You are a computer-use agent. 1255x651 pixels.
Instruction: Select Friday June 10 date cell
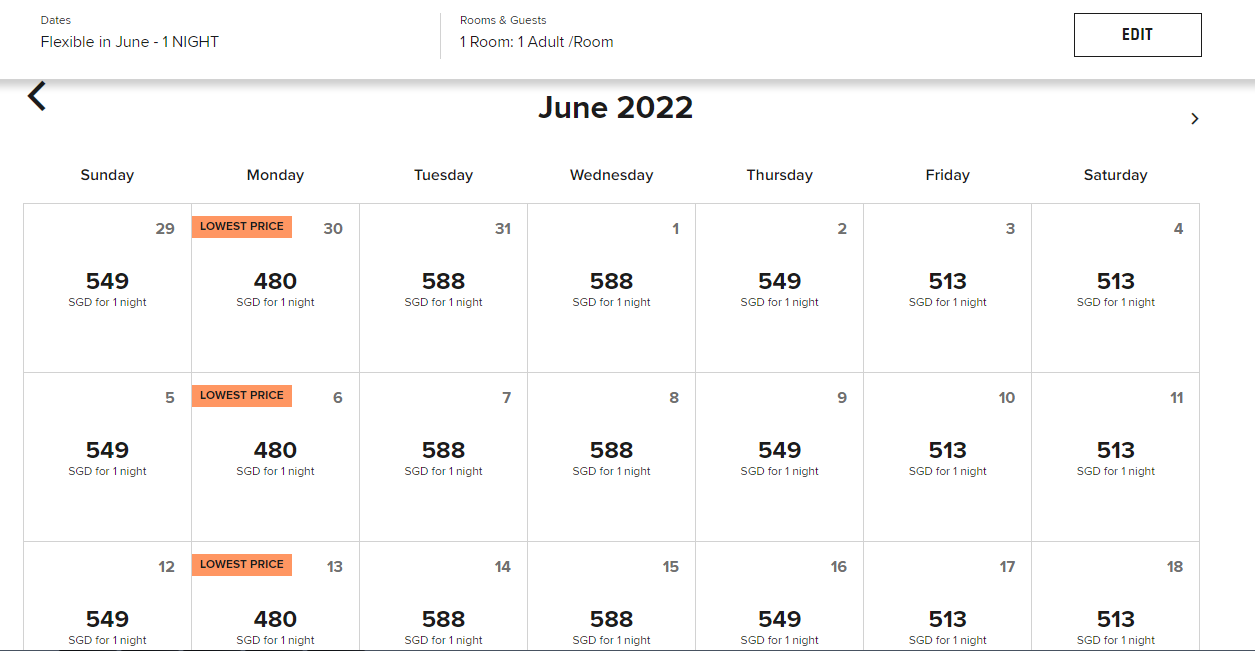click(947, 457)
